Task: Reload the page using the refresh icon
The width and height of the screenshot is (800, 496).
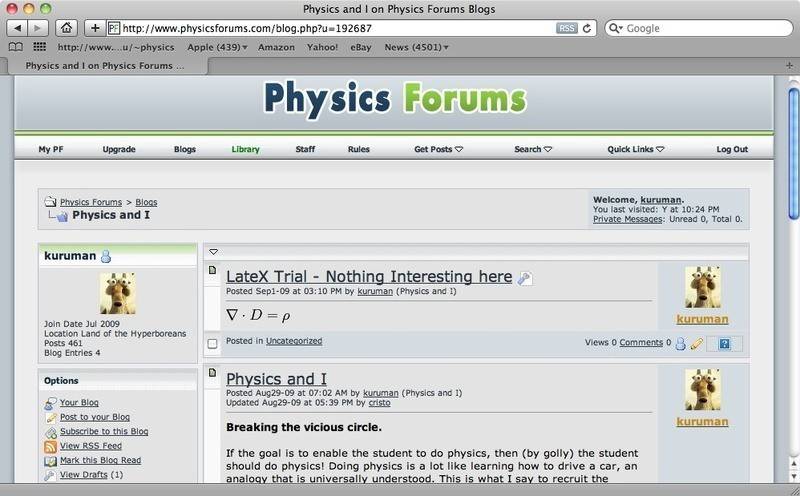Action: (587, 29)
